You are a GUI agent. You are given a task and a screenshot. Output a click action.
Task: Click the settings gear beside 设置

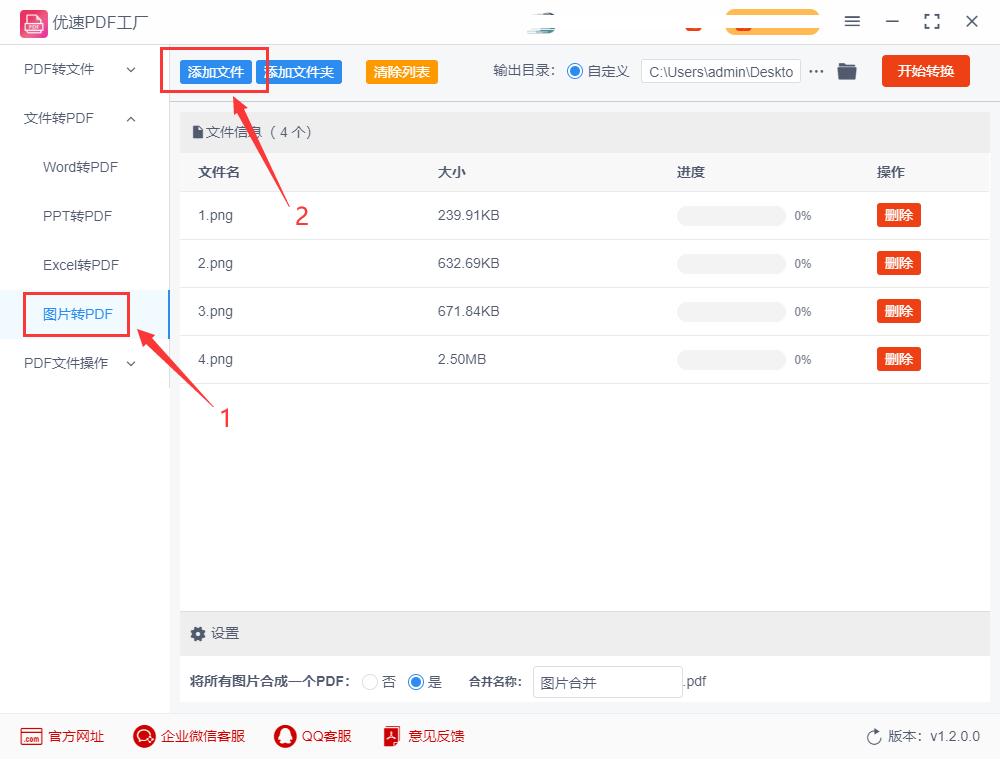[x=198, y=633]
